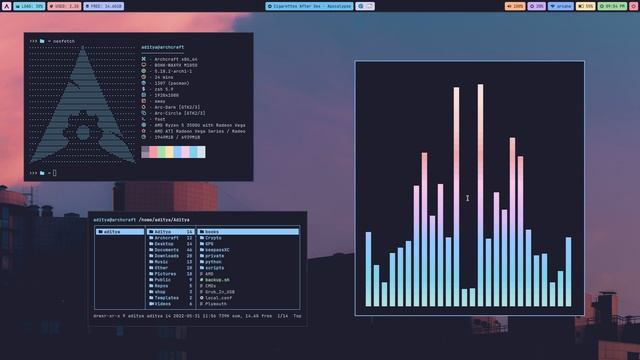Screen dimensions: 640x360
Task: Click the theme icon beside Arc-Dark
Action: [144, 107]
